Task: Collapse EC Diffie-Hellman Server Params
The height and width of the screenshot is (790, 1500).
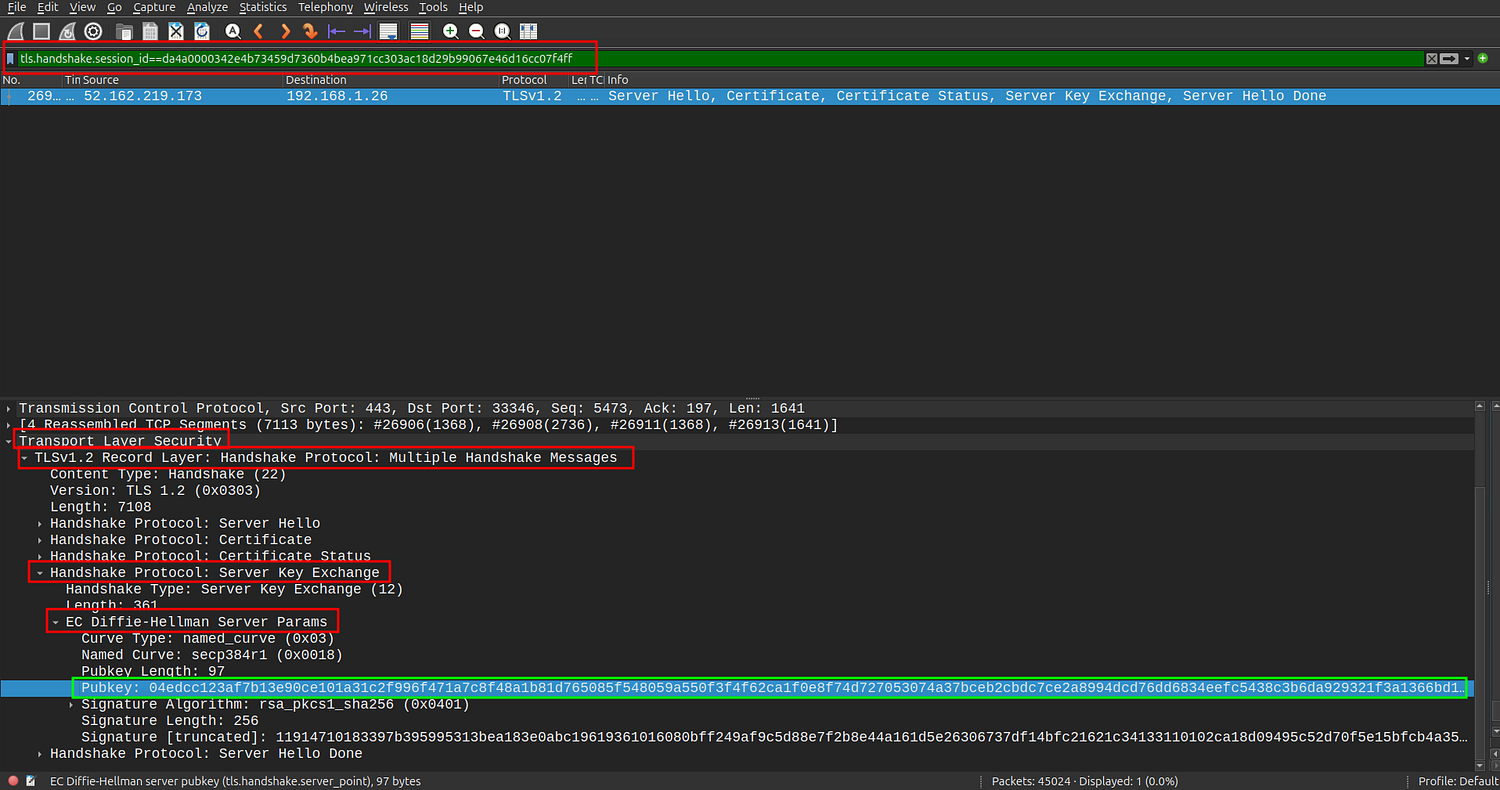Action: tap(56, 622)
